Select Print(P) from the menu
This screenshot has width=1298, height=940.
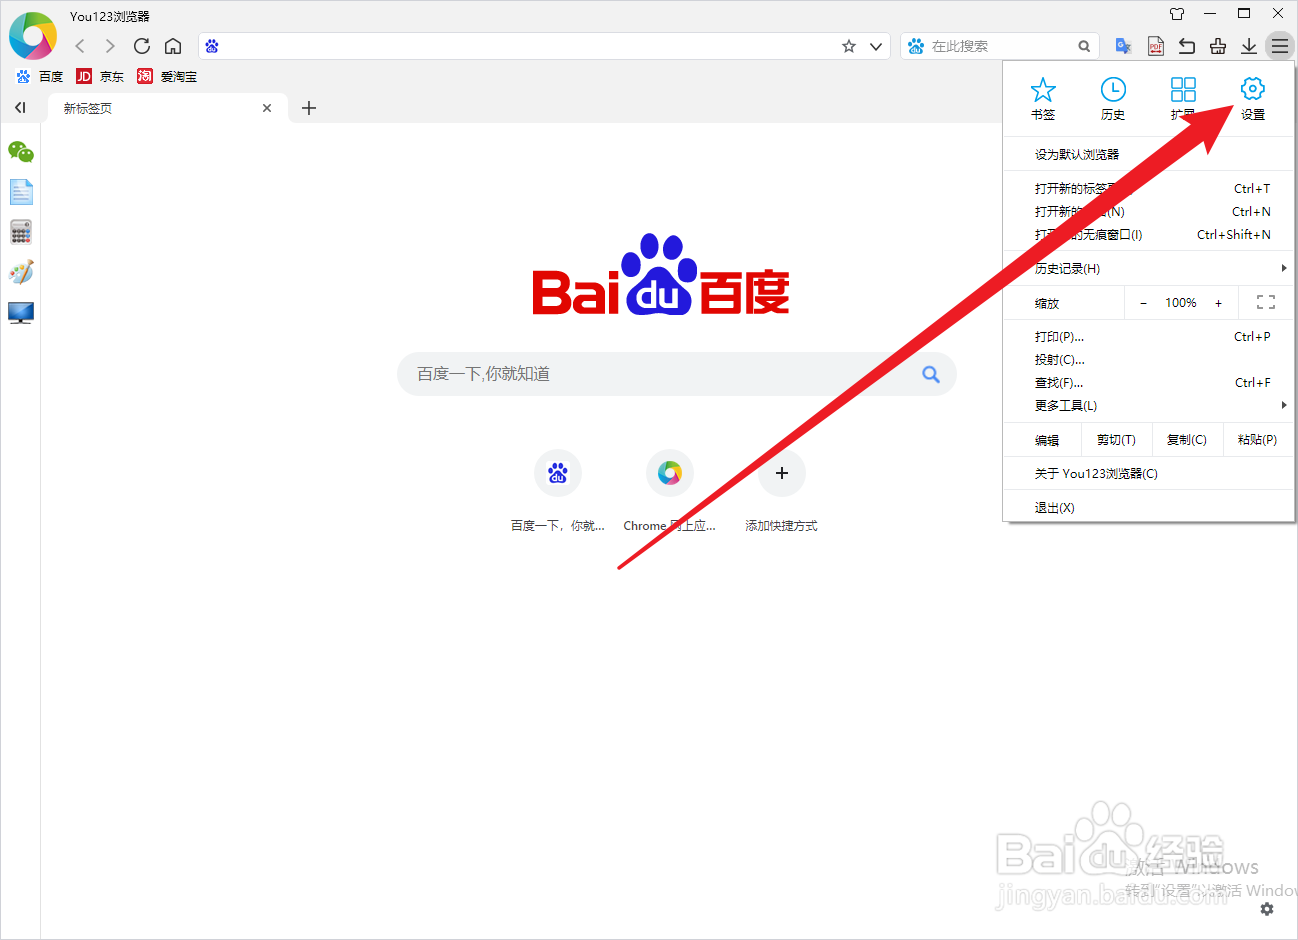[1149, 337]
